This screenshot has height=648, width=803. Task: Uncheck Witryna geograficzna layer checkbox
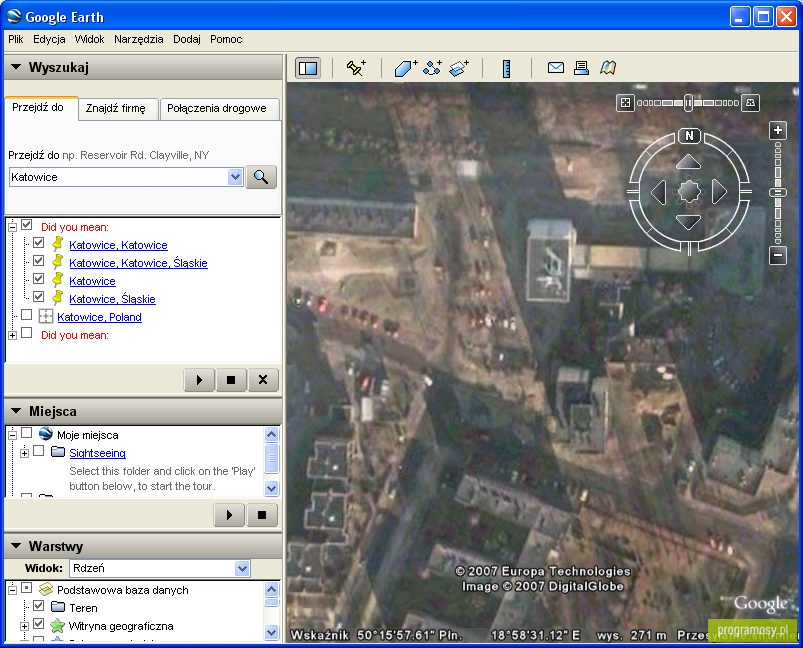tap(38, 623)
